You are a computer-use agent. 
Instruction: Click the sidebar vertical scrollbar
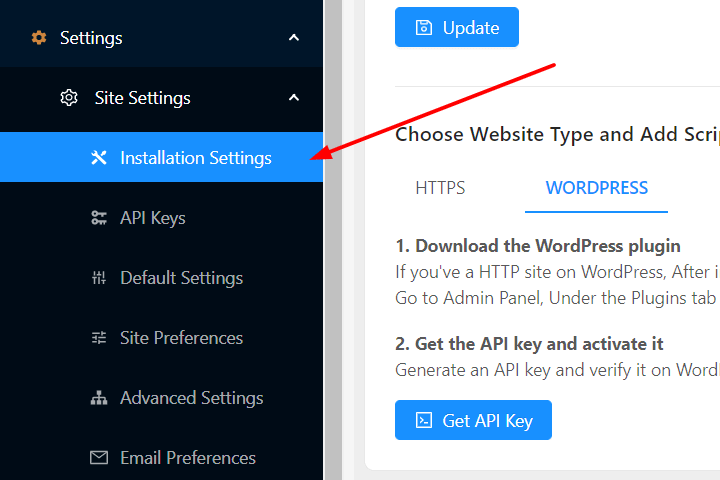(x=333, y=240)
